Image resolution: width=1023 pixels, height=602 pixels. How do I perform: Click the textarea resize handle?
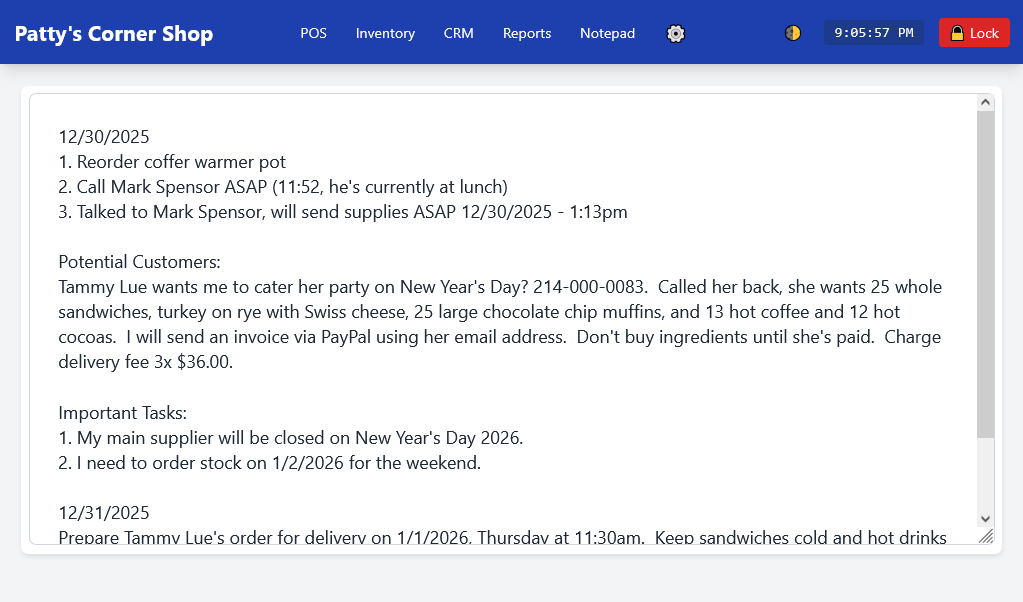986,537
